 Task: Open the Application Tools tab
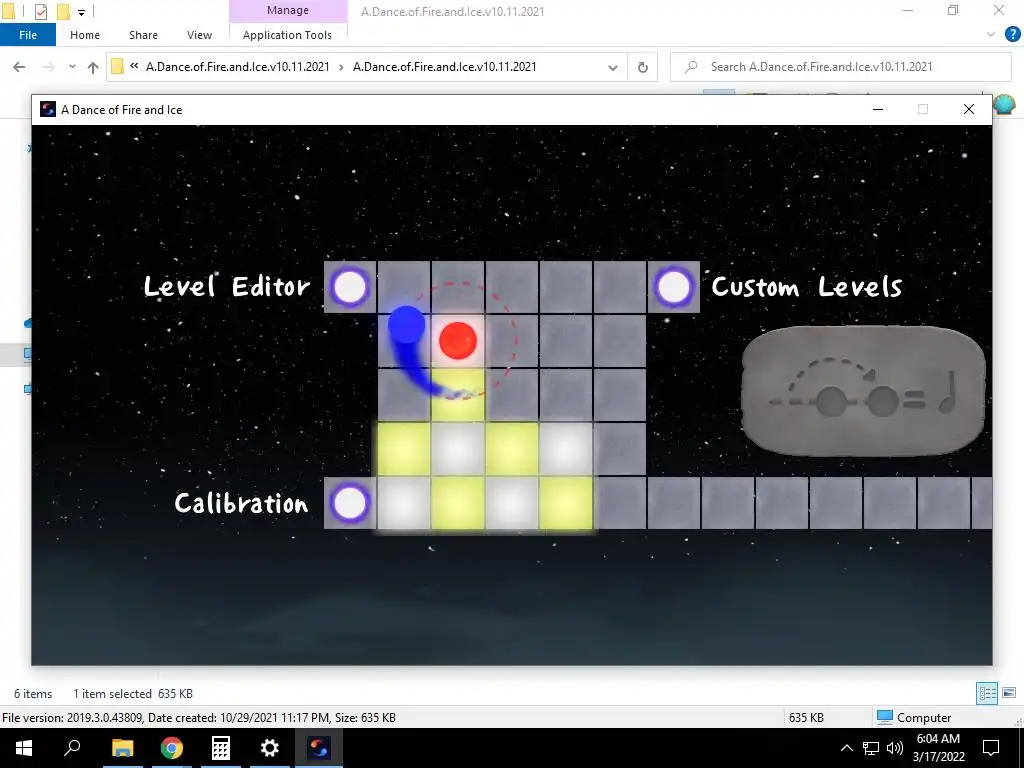(x=287, y=35)
